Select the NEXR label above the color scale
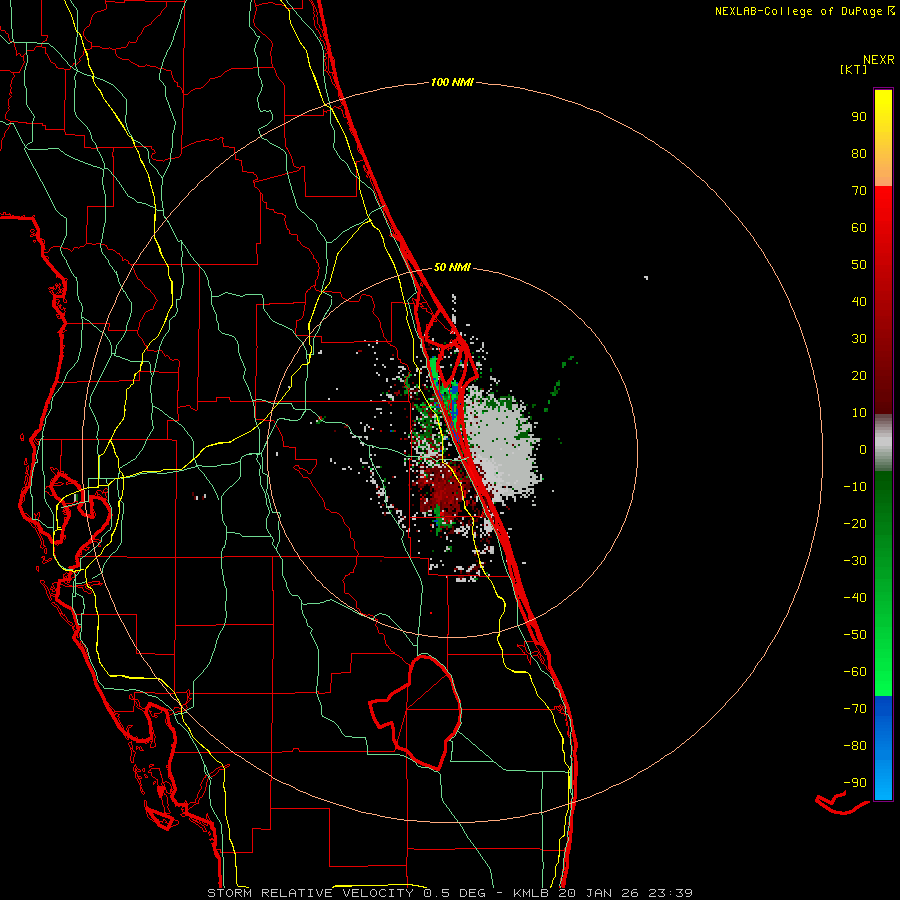 click(879, 60)
